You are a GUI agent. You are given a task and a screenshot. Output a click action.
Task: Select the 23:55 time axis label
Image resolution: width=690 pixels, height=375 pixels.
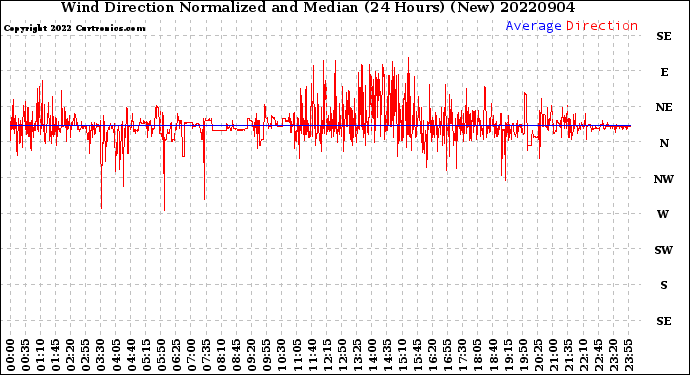629,355
